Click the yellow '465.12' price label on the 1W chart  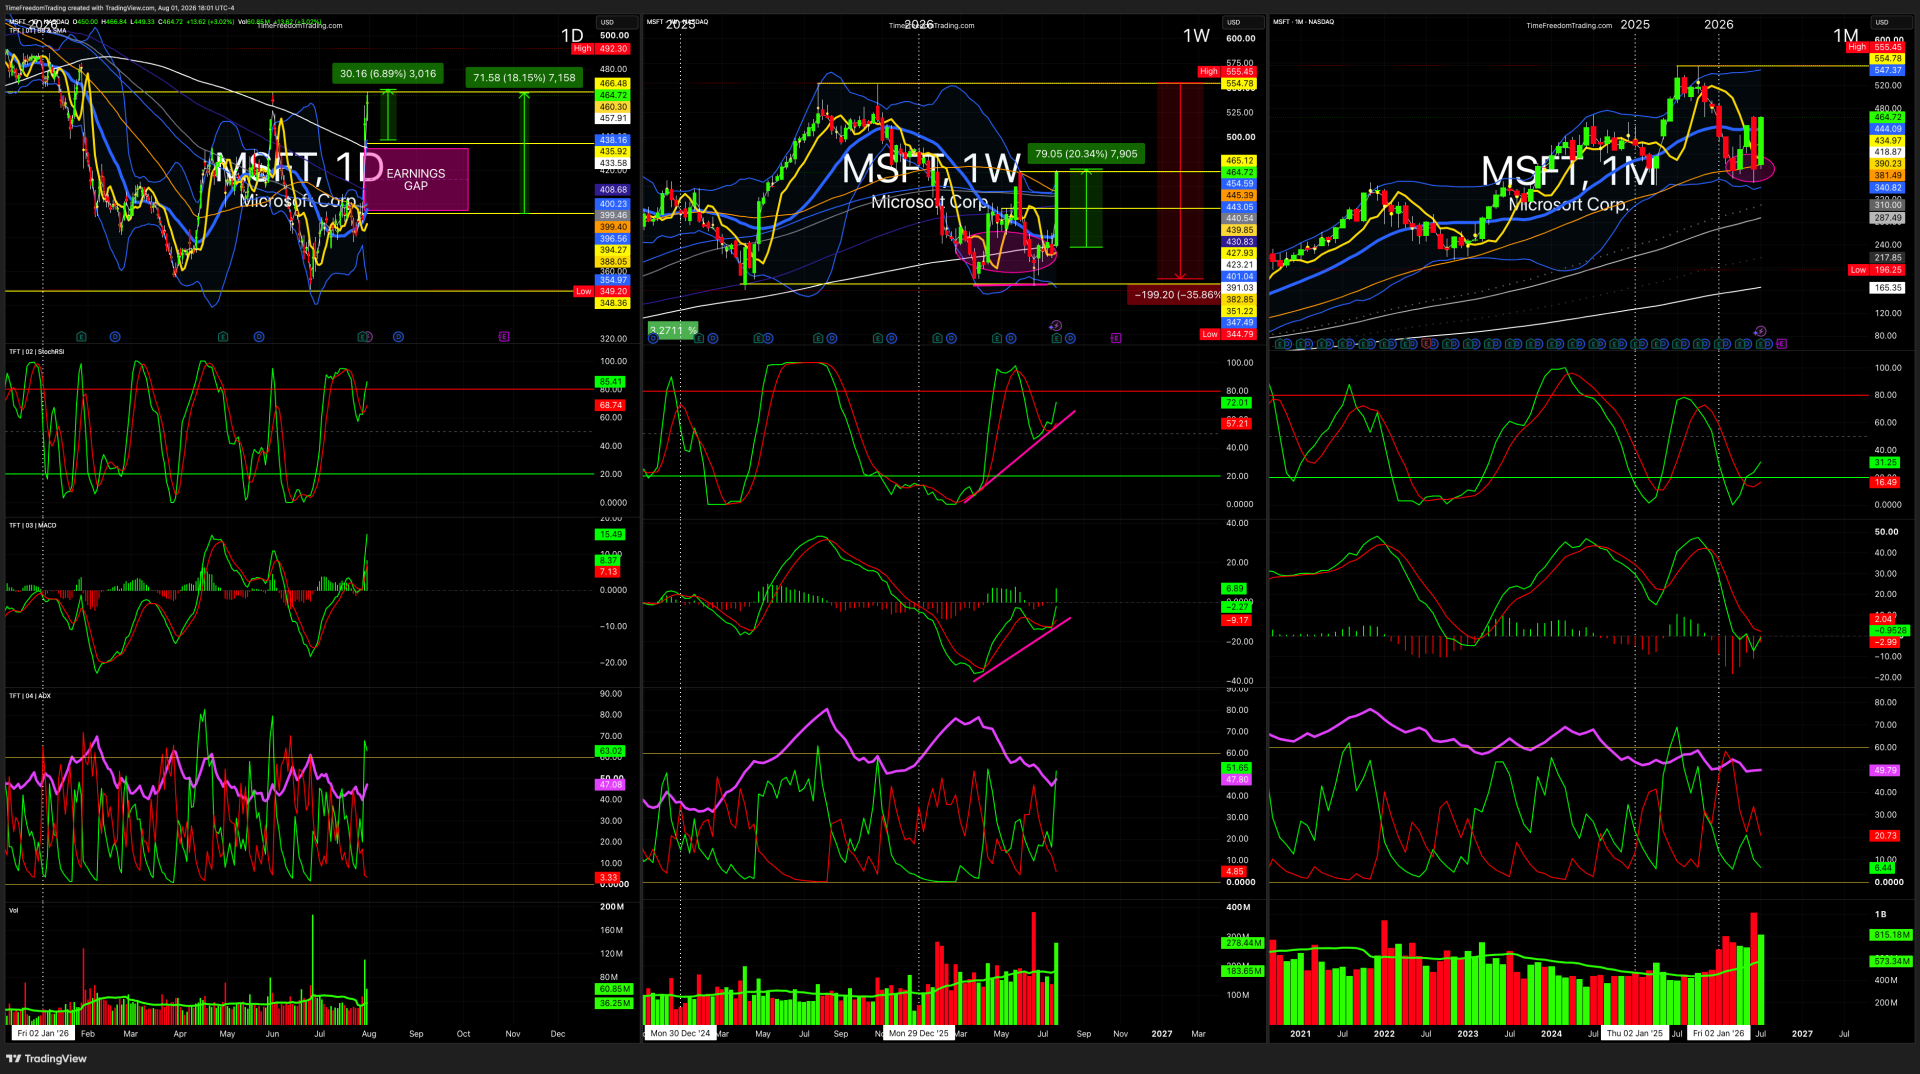tap(1240, 161)
